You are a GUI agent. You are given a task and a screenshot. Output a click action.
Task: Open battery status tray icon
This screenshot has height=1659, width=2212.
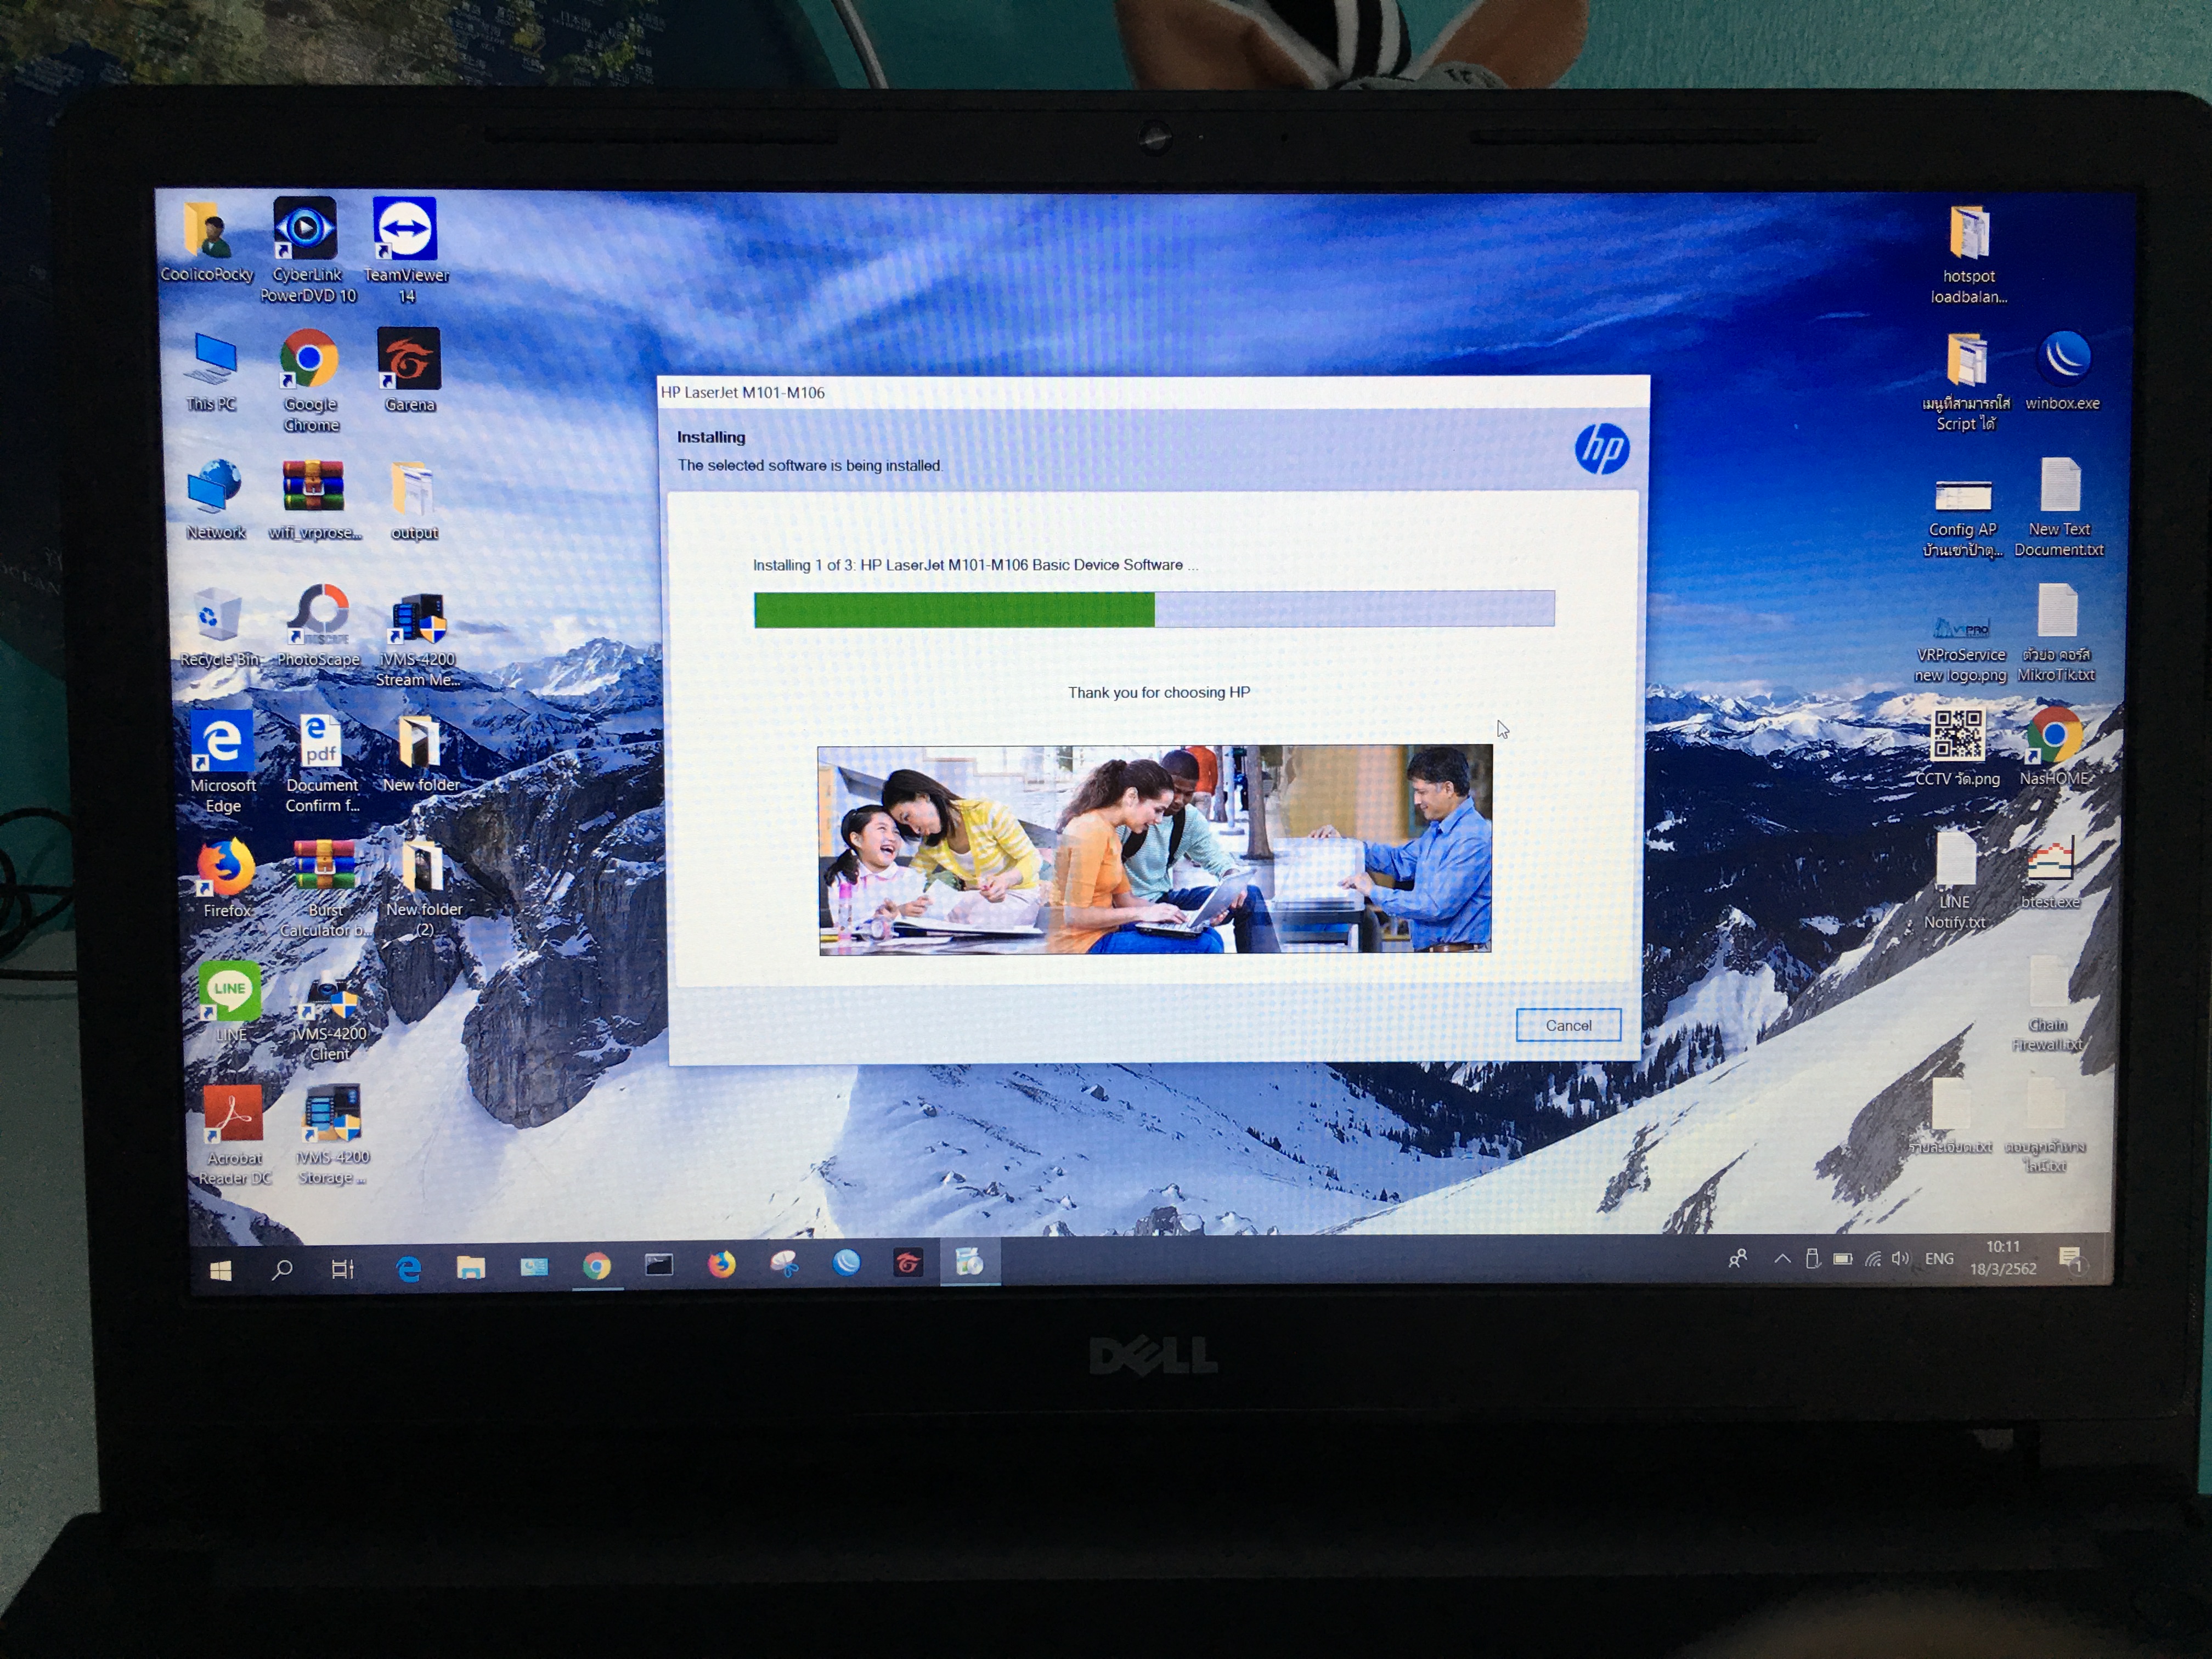1843,1259
